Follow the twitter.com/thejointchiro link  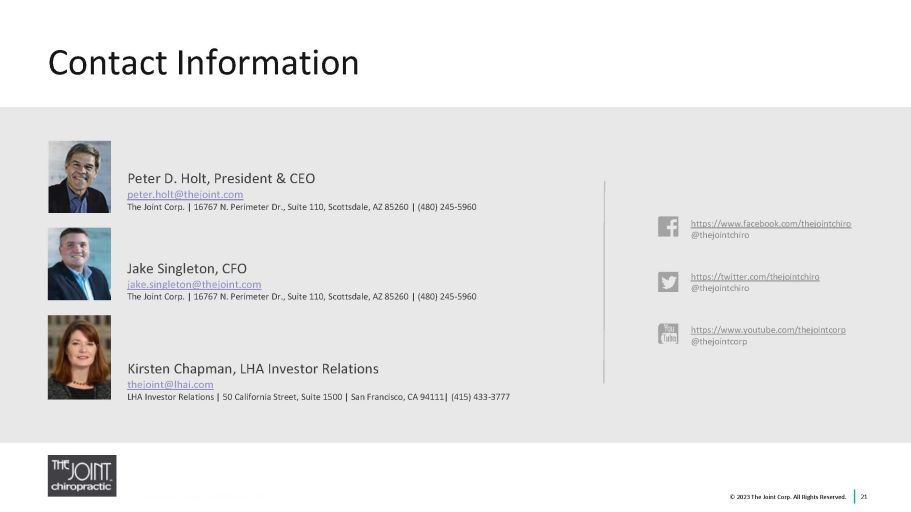[x=754, y=276]
